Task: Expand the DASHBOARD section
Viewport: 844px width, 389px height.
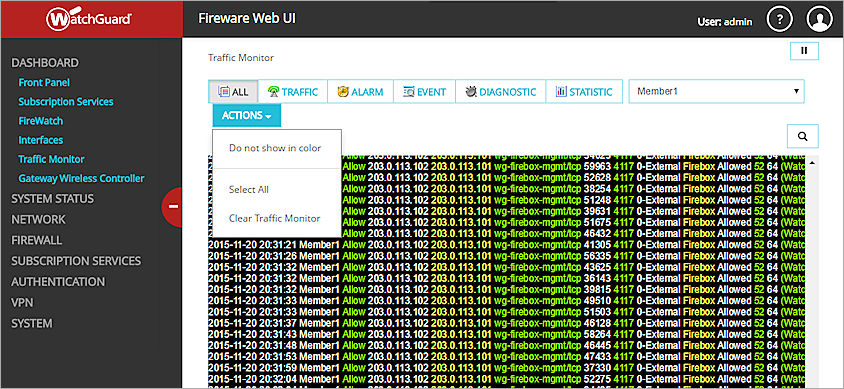Action: coord(45,63)
